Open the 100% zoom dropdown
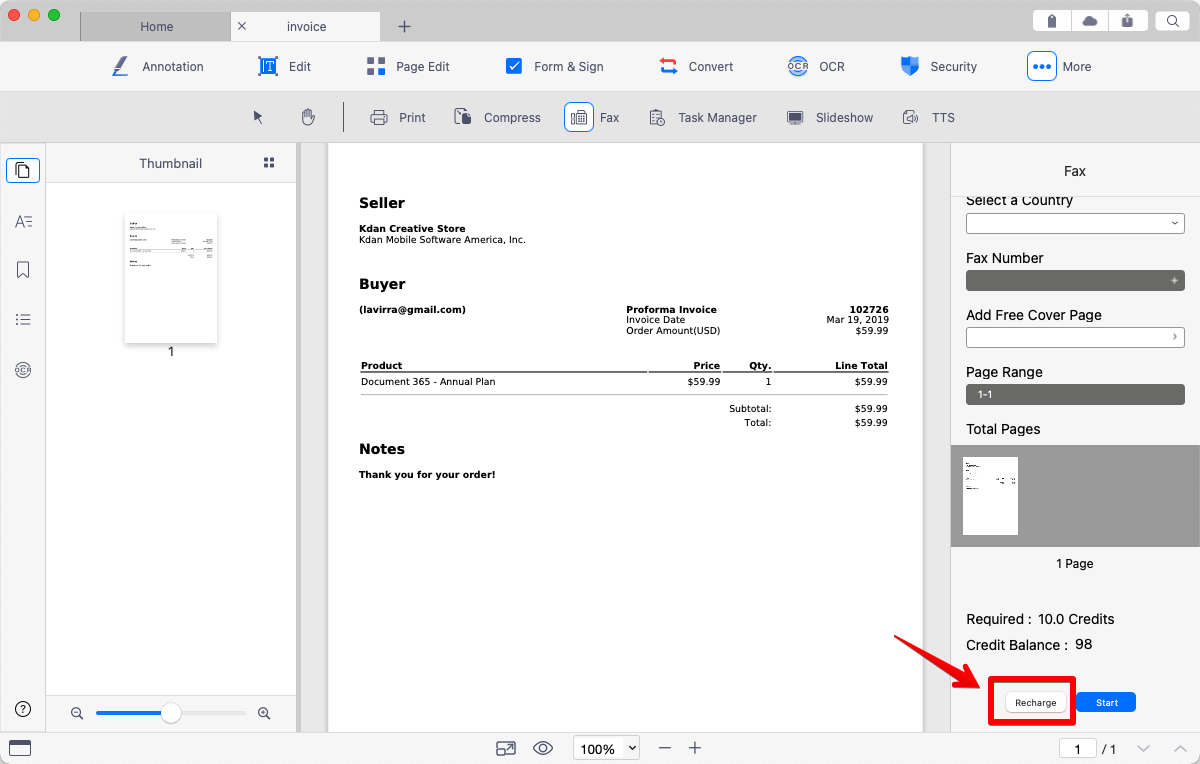 click(x=606, y=748)
